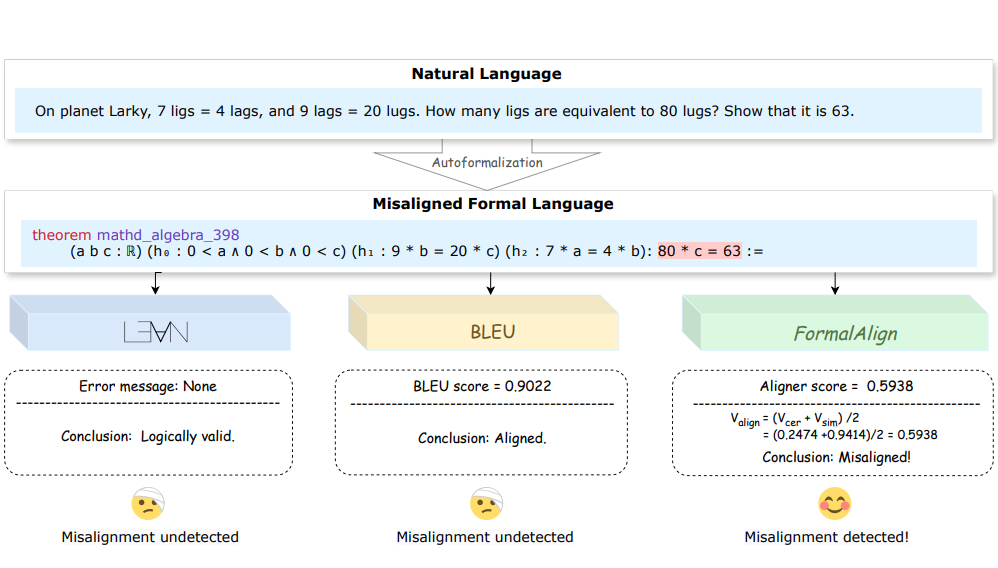The height and width of the screenshot is (568, 998).
Task: Click hypothesis 'h₀ : 0 < a ∧ 0 < b ∧ 0 < c'
Action: (x=247, y=252)
